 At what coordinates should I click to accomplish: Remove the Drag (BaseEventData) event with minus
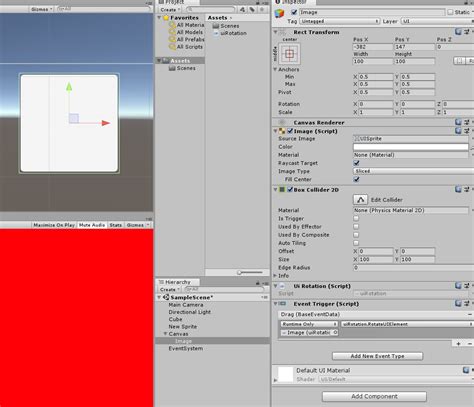coord(470,314)
